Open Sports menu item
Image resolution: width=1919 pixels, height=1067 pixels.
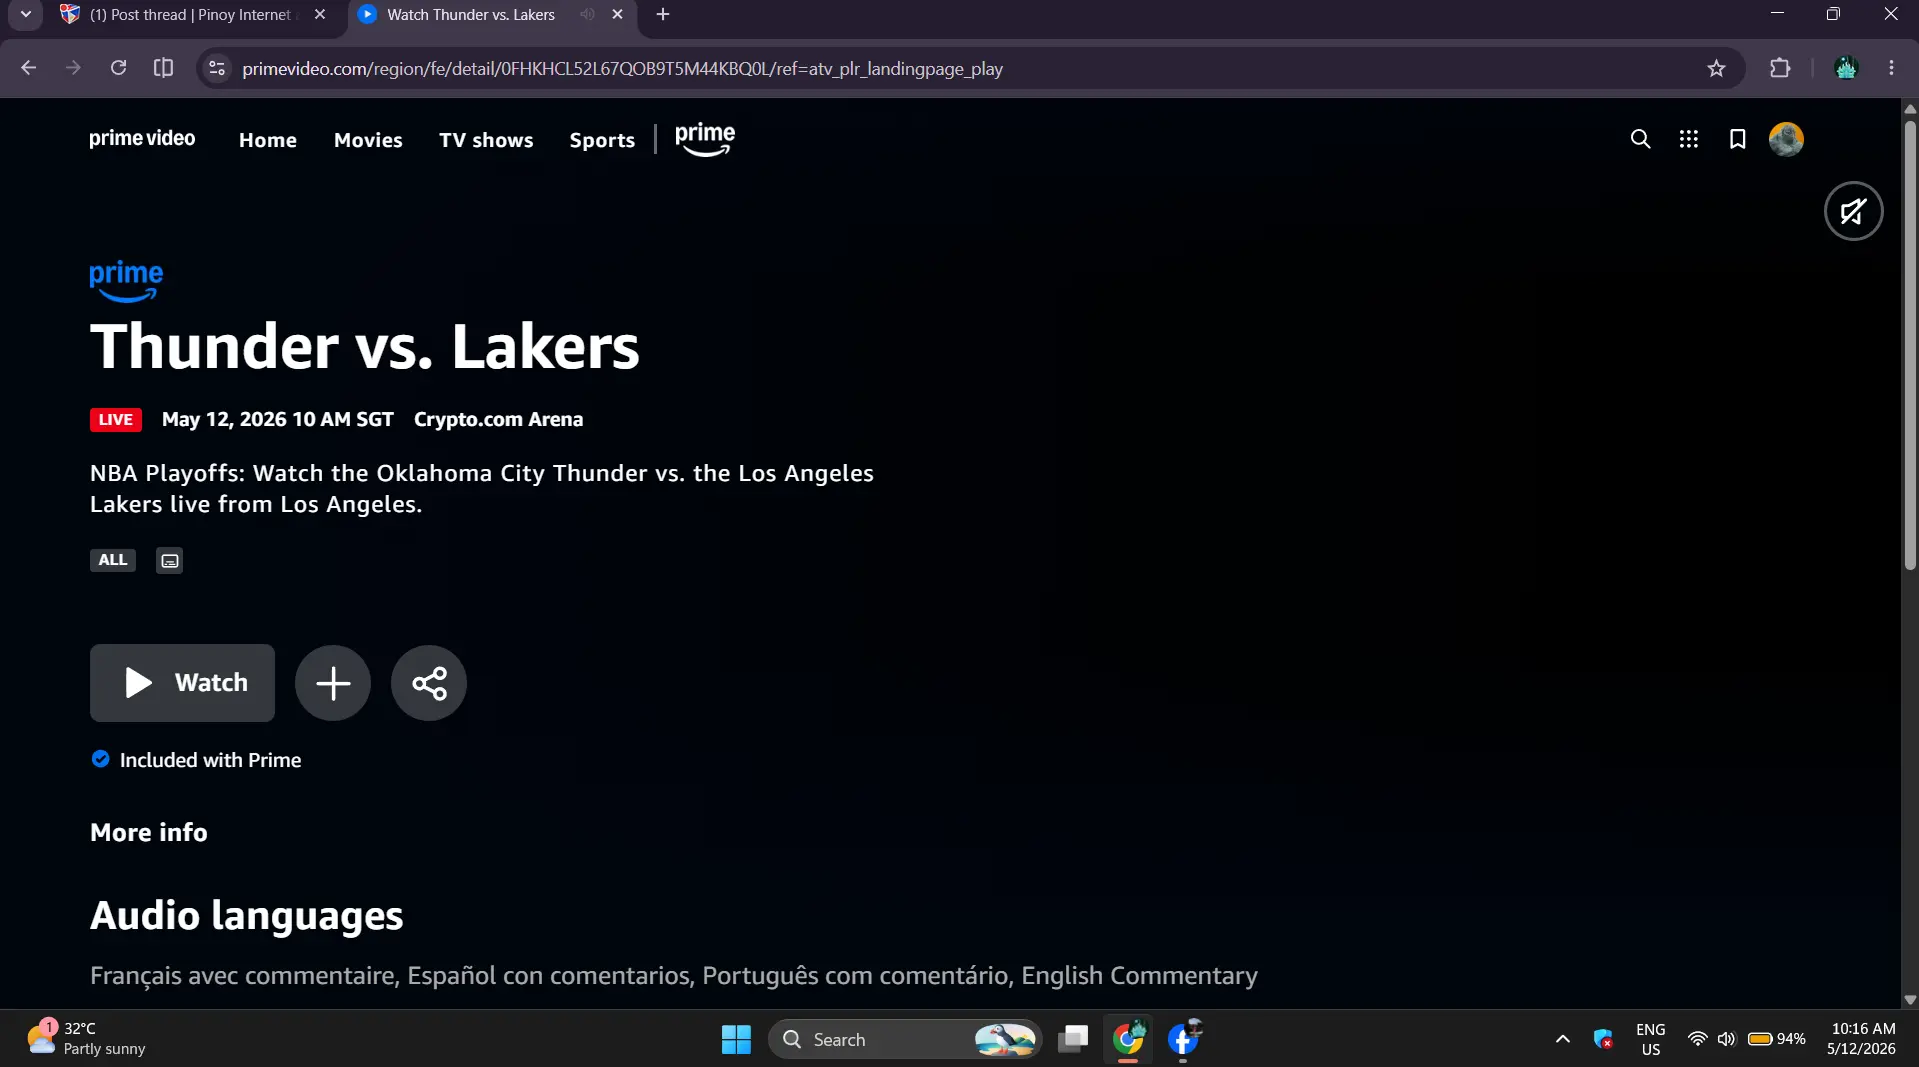coord(602,140)
